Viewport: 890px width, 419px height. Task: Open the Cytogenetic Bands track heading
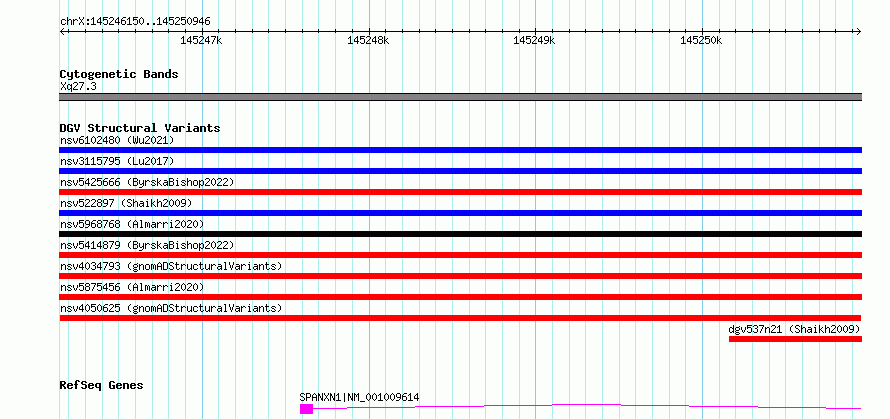119,74
